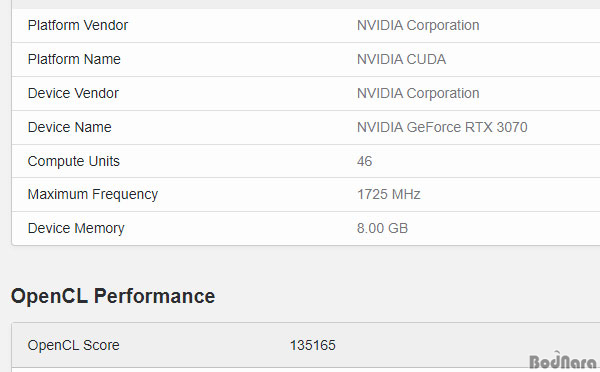Viewport: 600px width, 372px height.
Task: Click the Maximum Frequency label
Action: [x=93, y=194]
